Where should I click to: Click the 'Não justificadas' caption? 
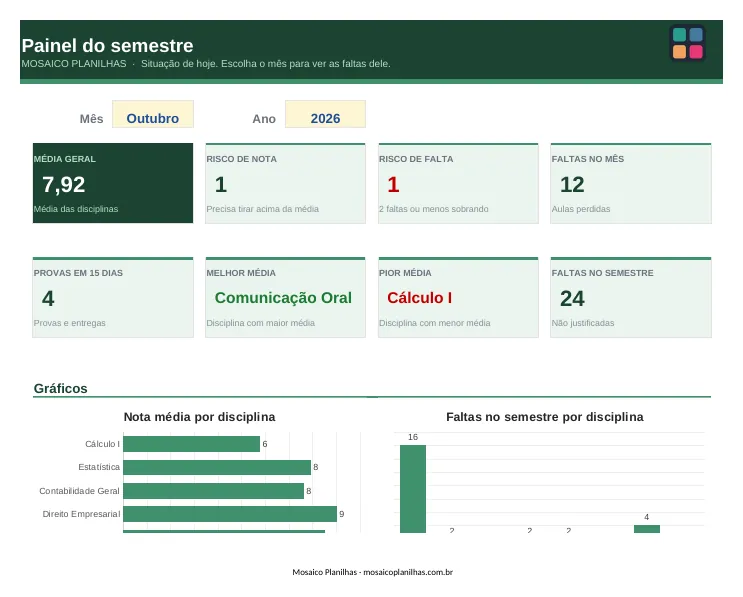[x=583, y=323]
